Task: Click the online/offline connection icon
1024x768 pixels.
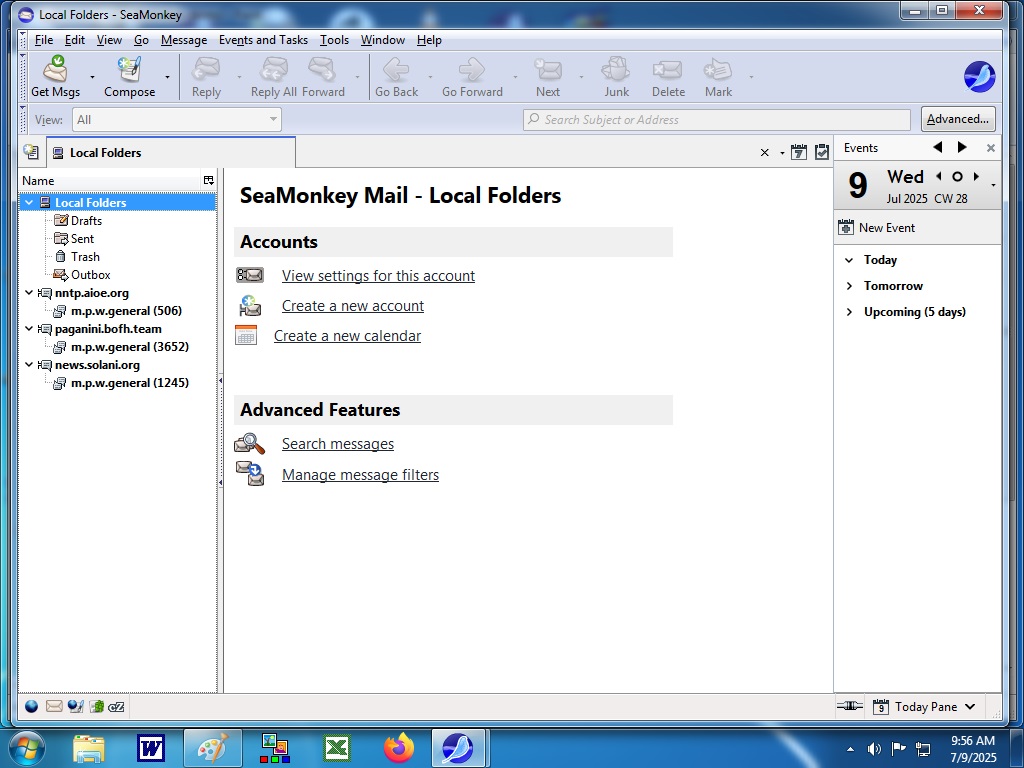Action: [x=850, y=705]
